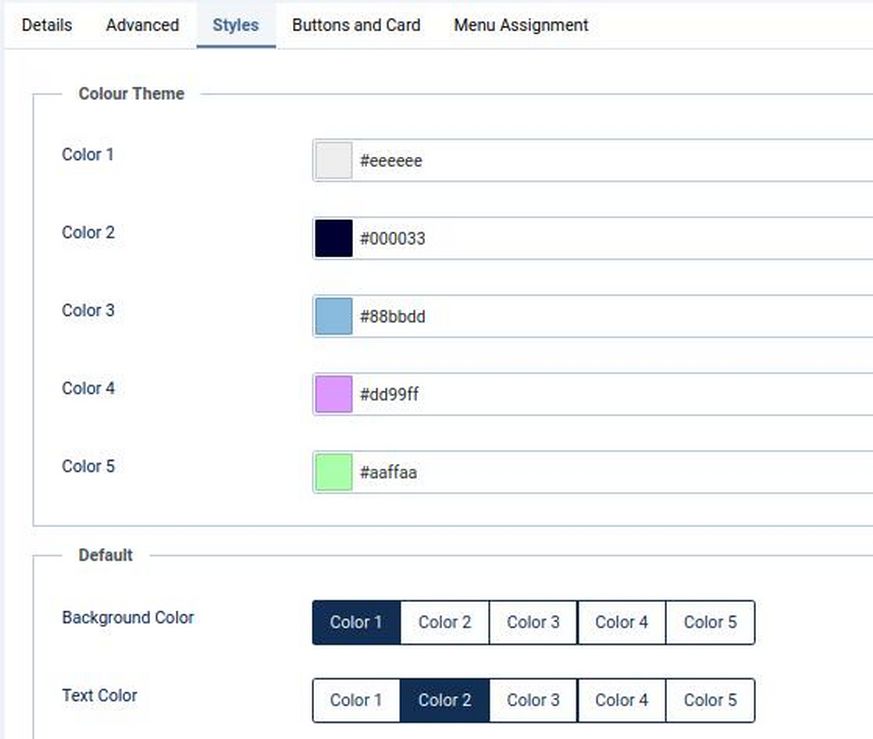Viewport: 873px width, 739px height.
Task: Select the Styles tab
Action: [x=235, y=25]
